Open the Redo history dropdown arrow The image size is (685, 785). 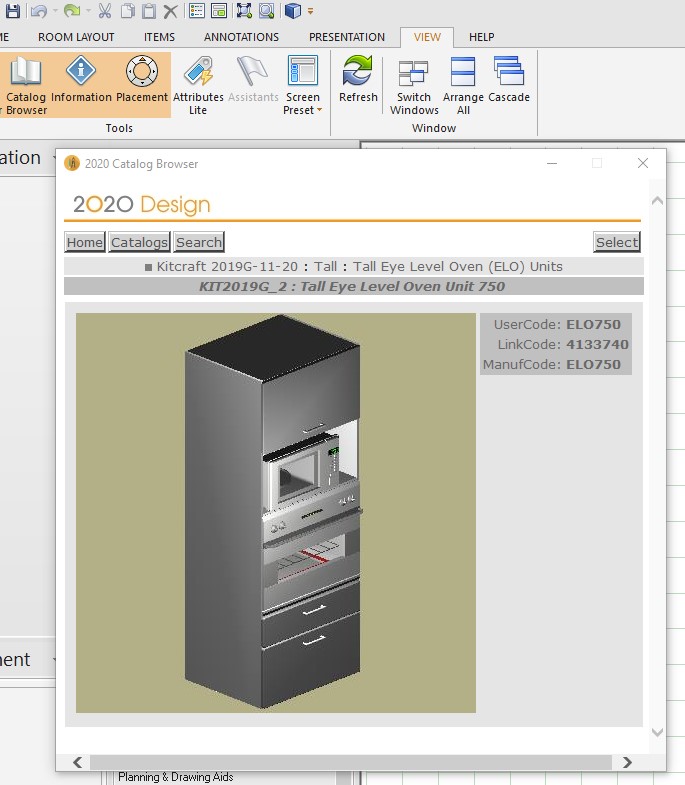(88, 11)
